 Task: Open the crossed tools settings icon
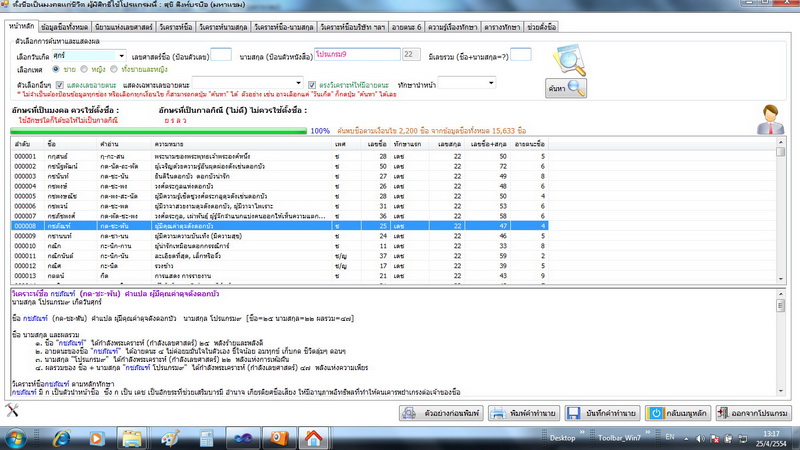[x=12, y=410]
